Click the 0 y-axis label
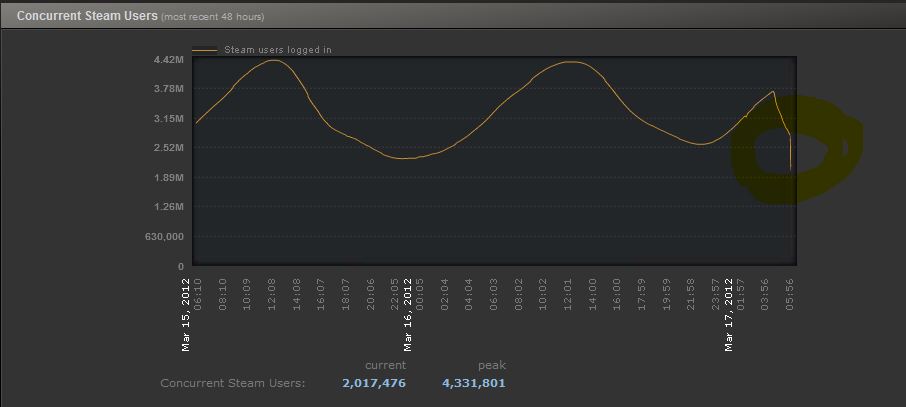 click(181, 267)
